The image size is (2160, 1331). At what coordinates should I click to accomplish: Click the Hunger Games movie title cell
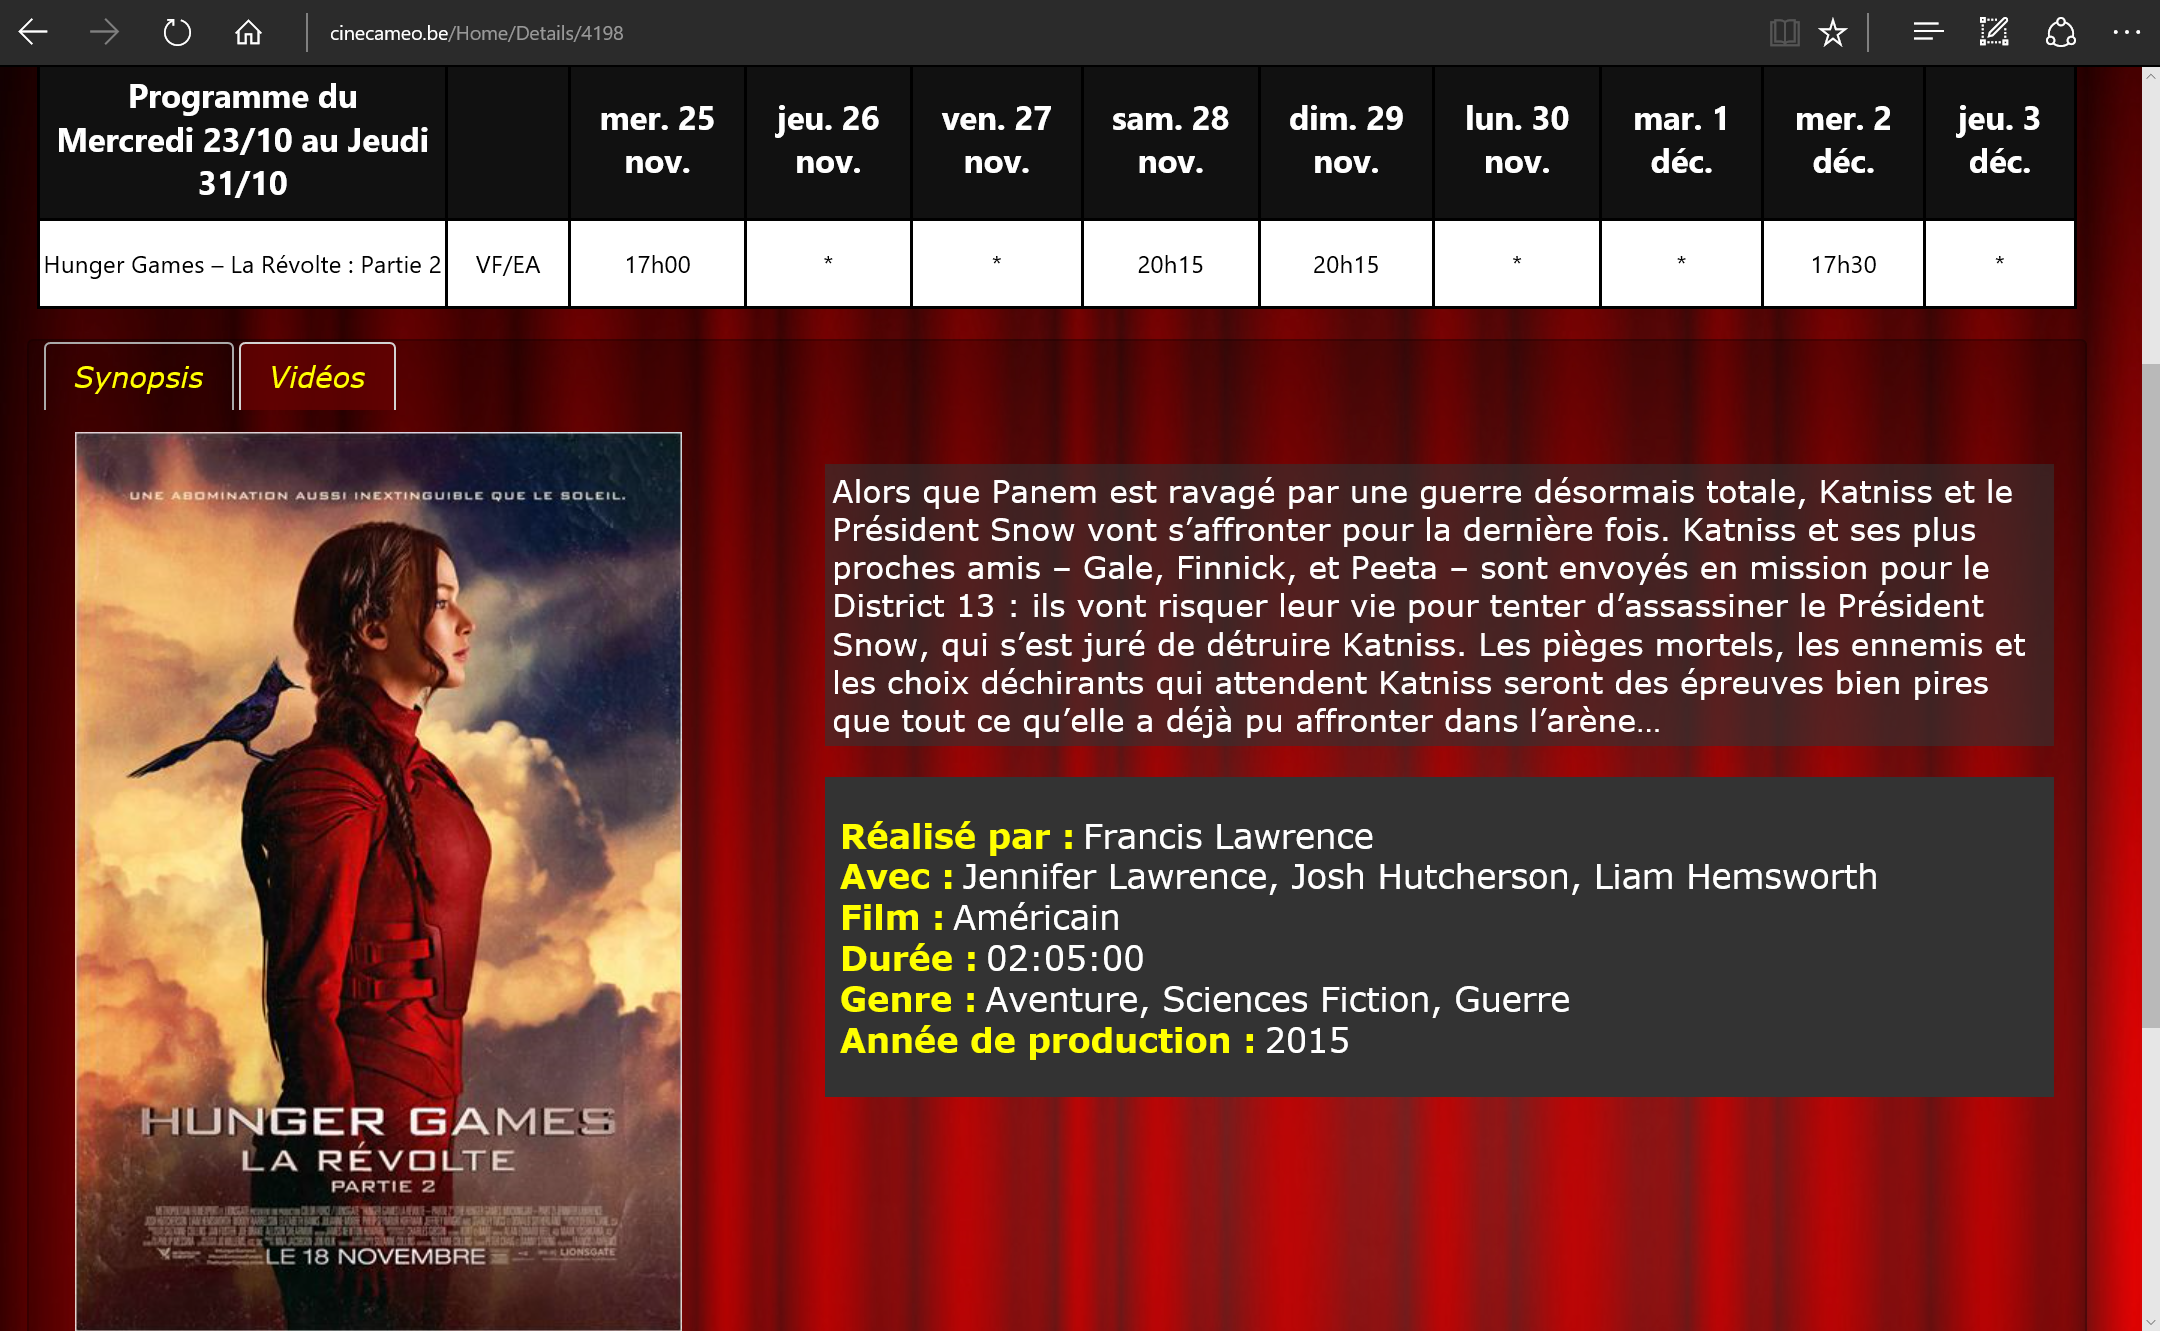242,265
